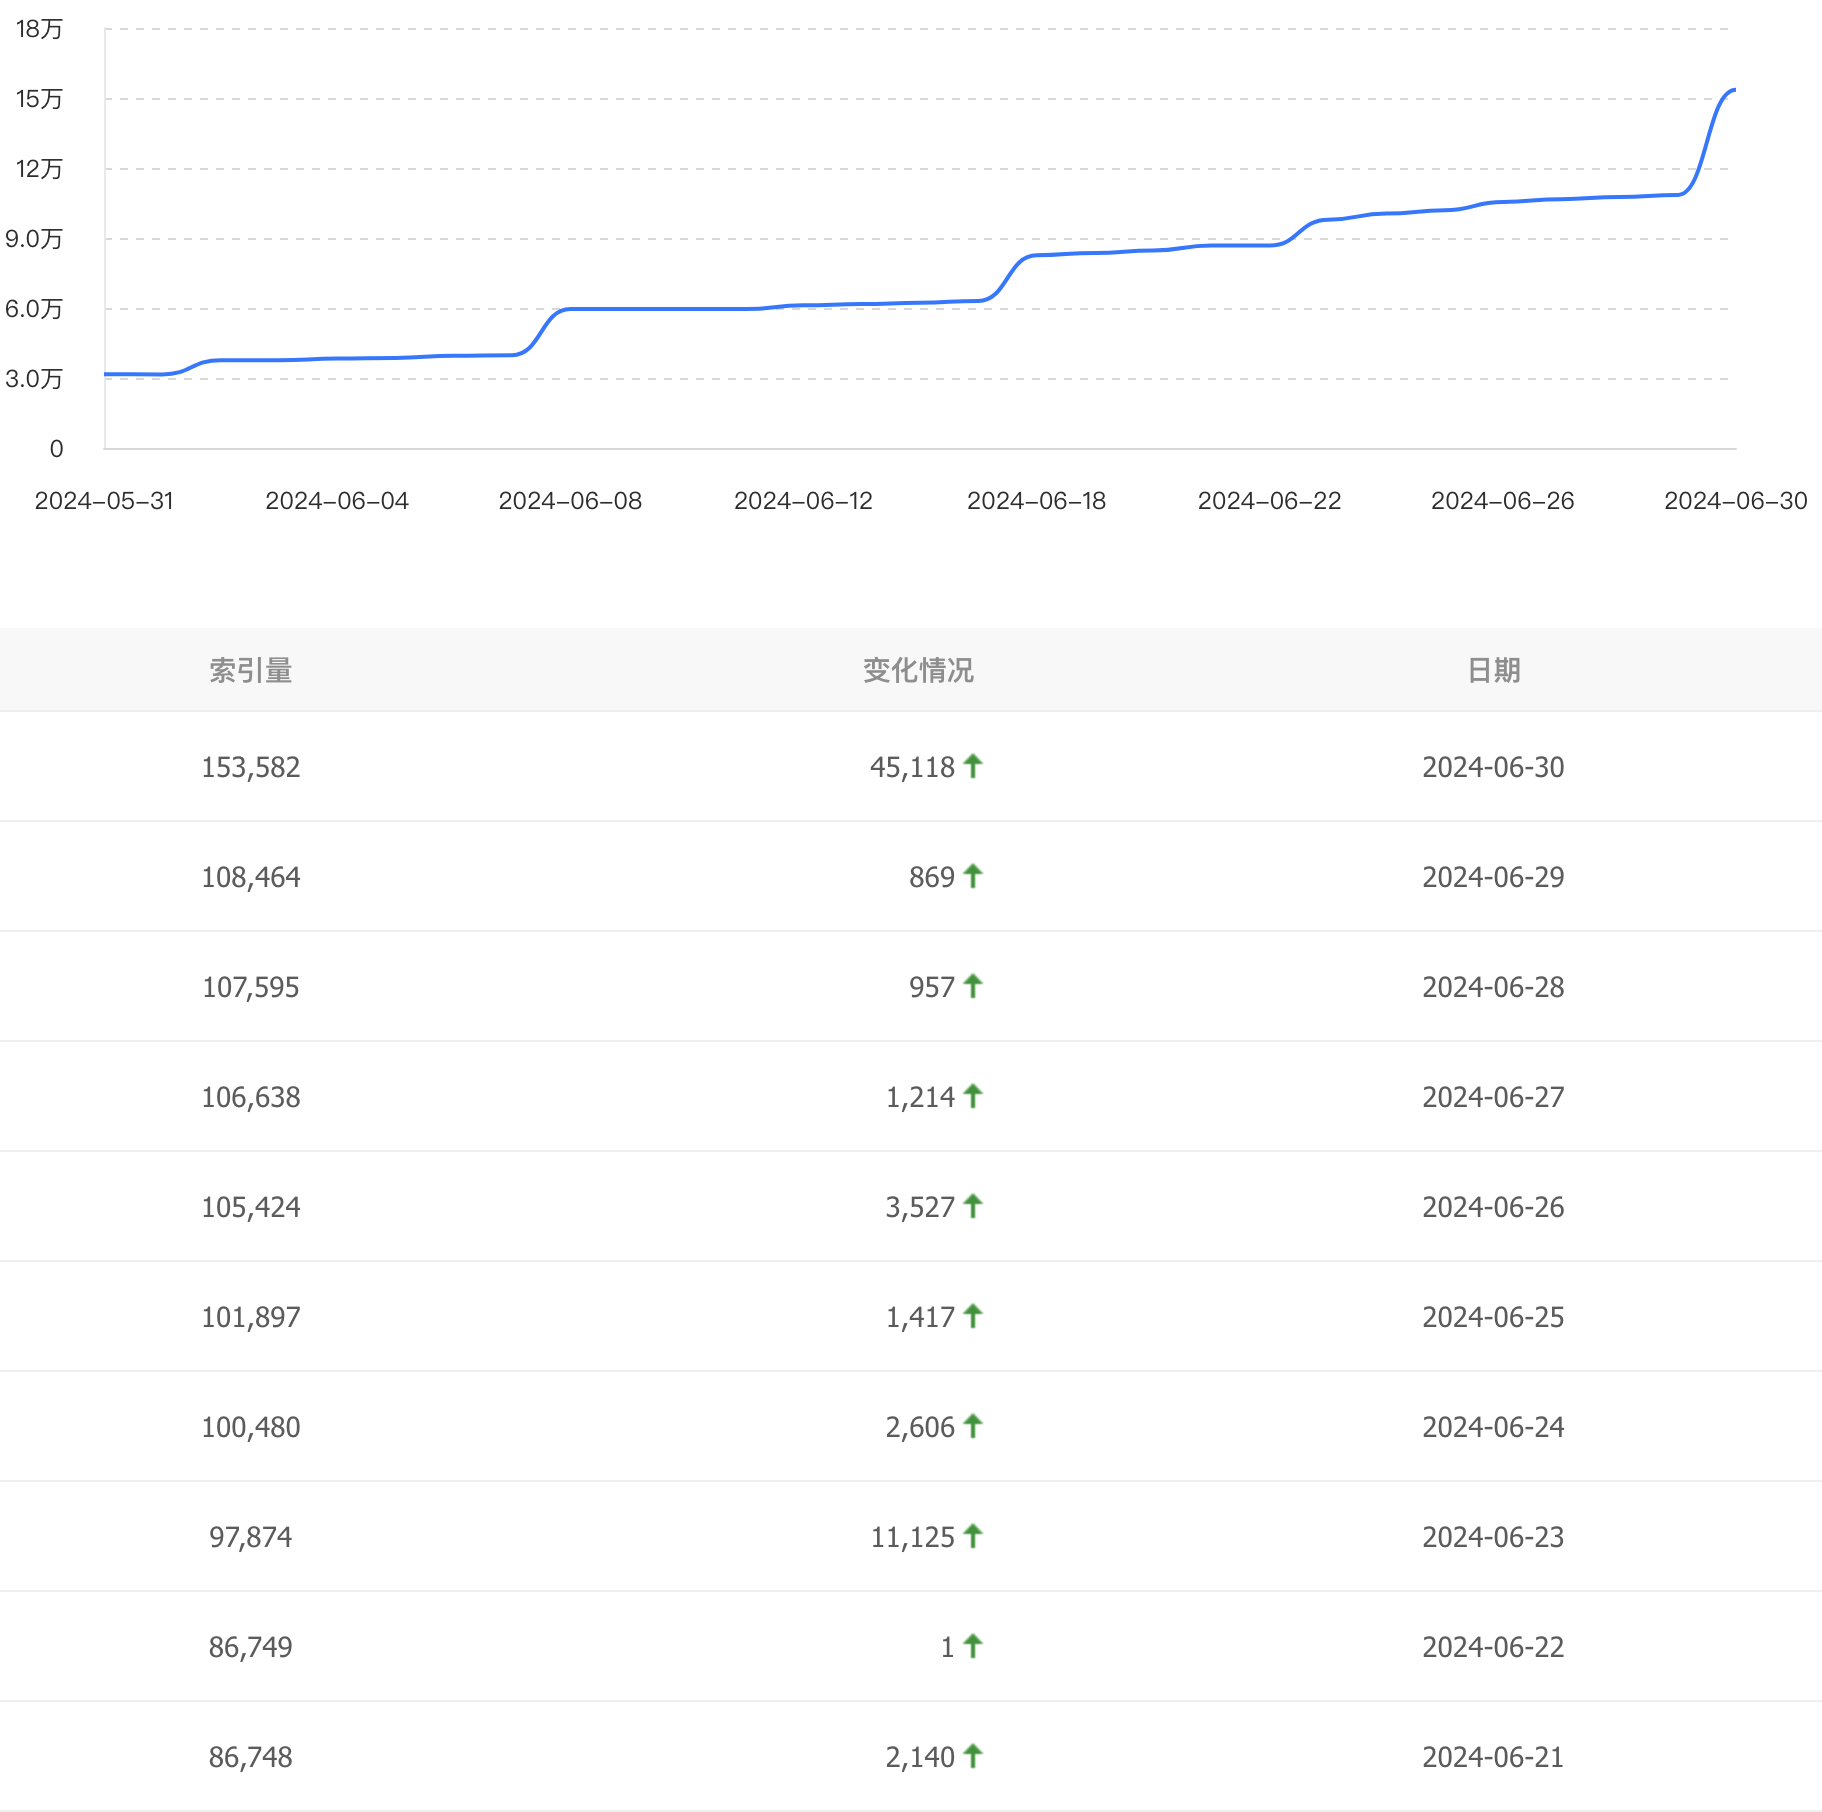
Task: Click the green up arrow beside 1,214
Action: pyautogui.click(x=973, y=1096)
